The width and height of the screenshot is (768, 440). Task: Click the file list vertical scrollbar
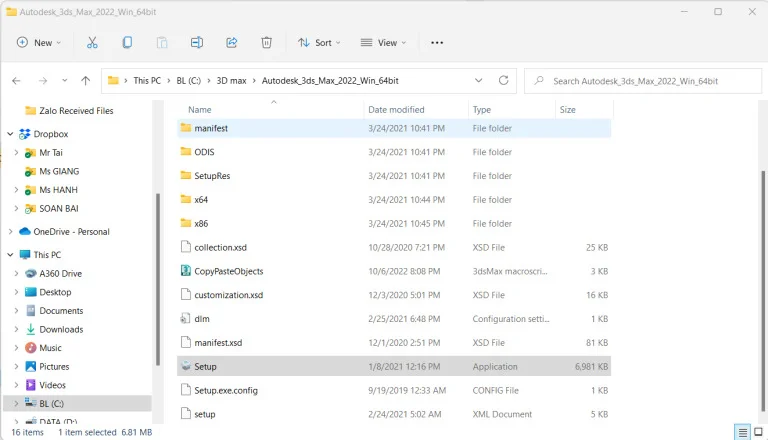tap(763, 292)
